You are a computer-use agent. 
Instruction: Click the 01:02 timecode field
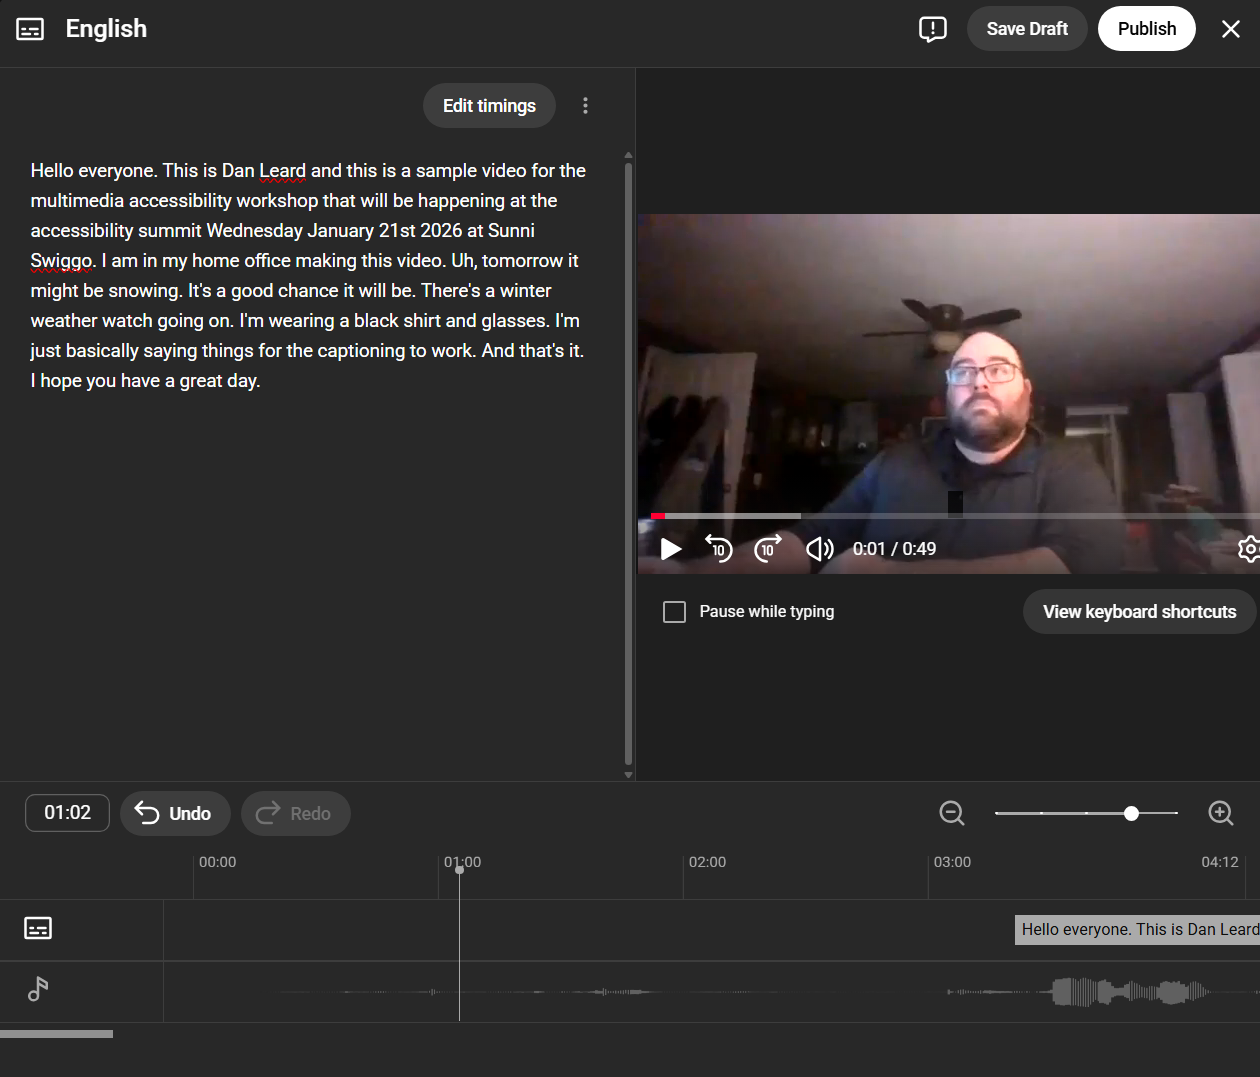pyautogui.click(x=67, y=813)
